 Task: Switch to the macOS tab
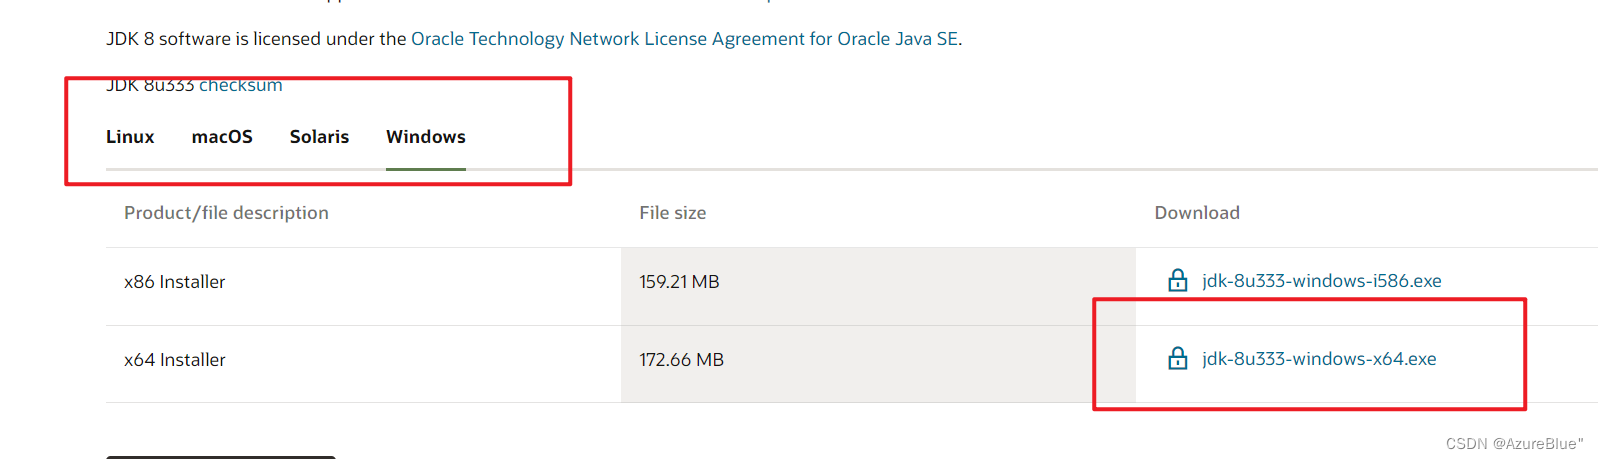coord(222,137)
